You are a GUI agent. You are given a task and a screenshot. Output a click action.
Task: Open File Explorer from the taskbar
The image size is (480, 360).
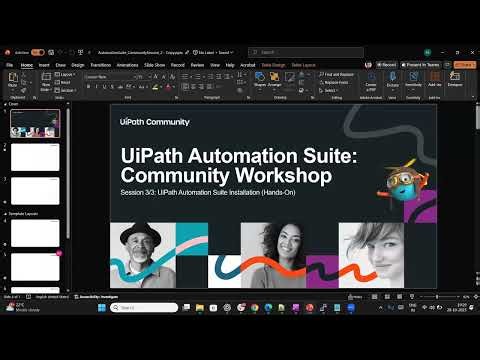tap(200, 307)
